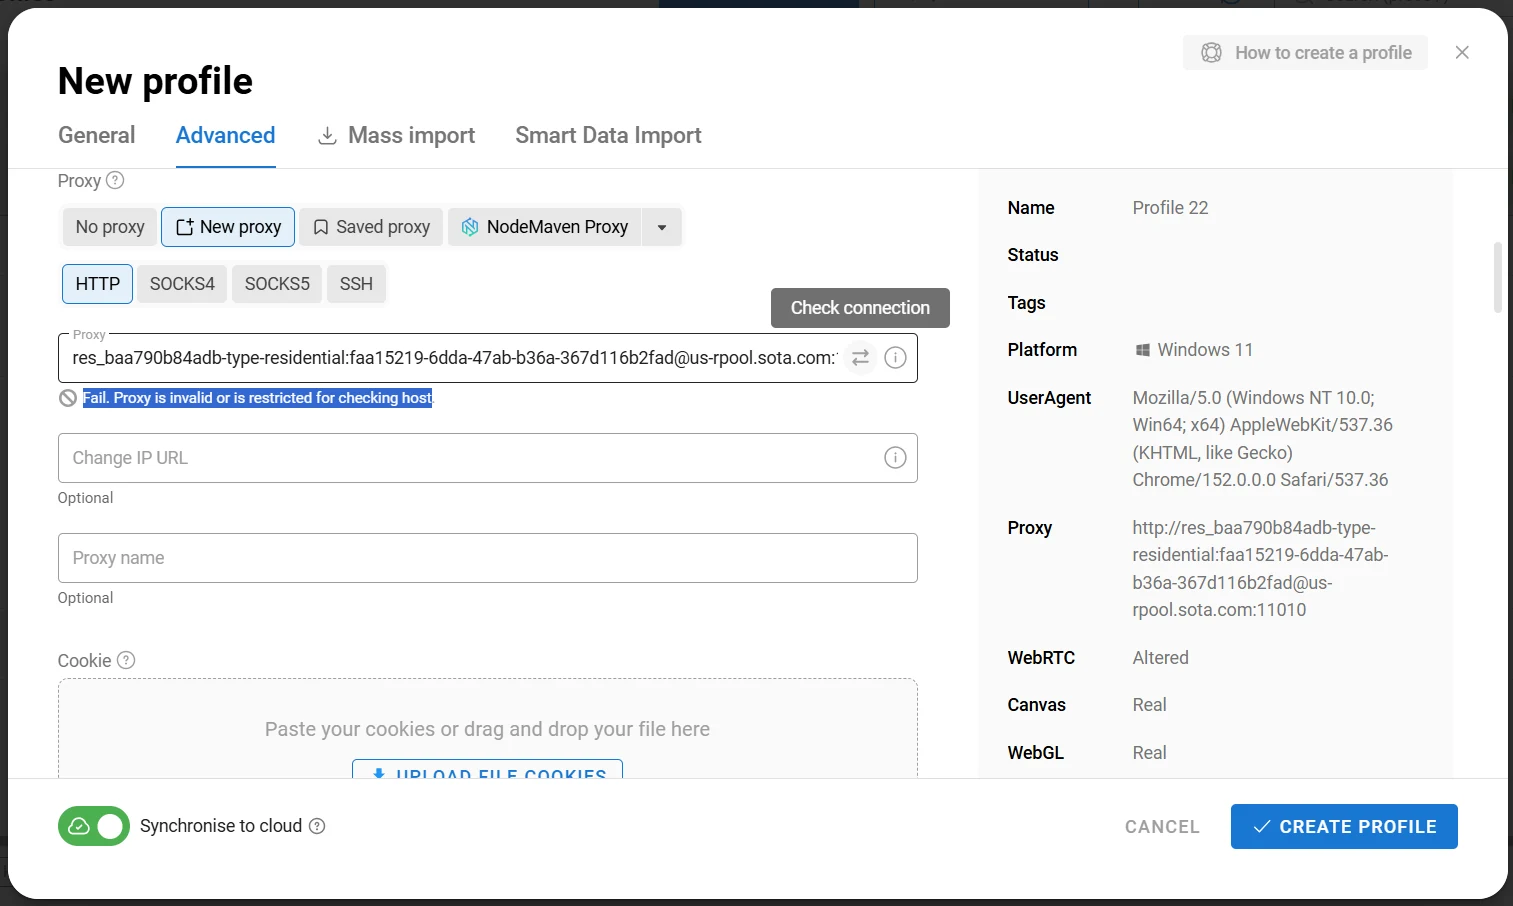Click Synchronise to cloud help icon
This screenshot has height=906, width=1513.
pos(317,826)
